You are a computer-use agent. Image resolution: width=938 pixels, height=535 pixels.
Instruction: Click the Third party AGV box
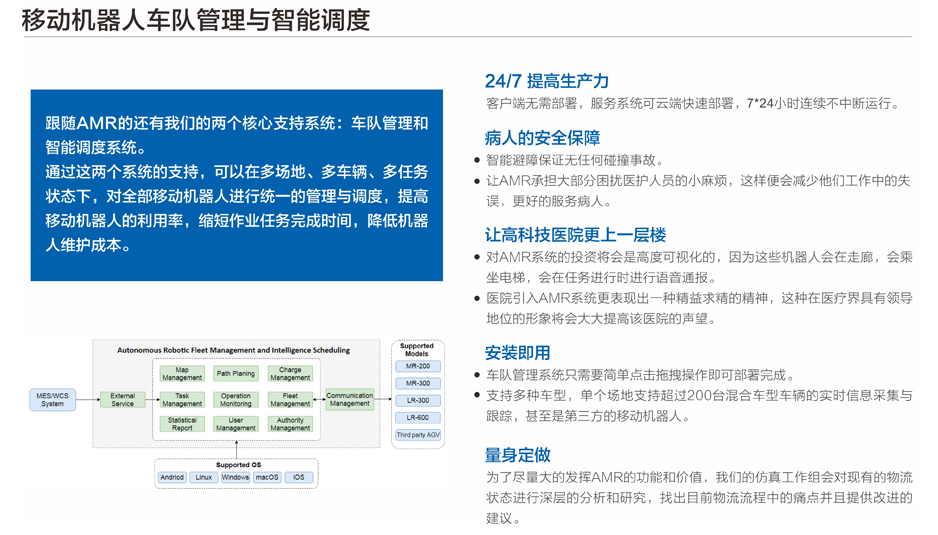click(418, 435)
